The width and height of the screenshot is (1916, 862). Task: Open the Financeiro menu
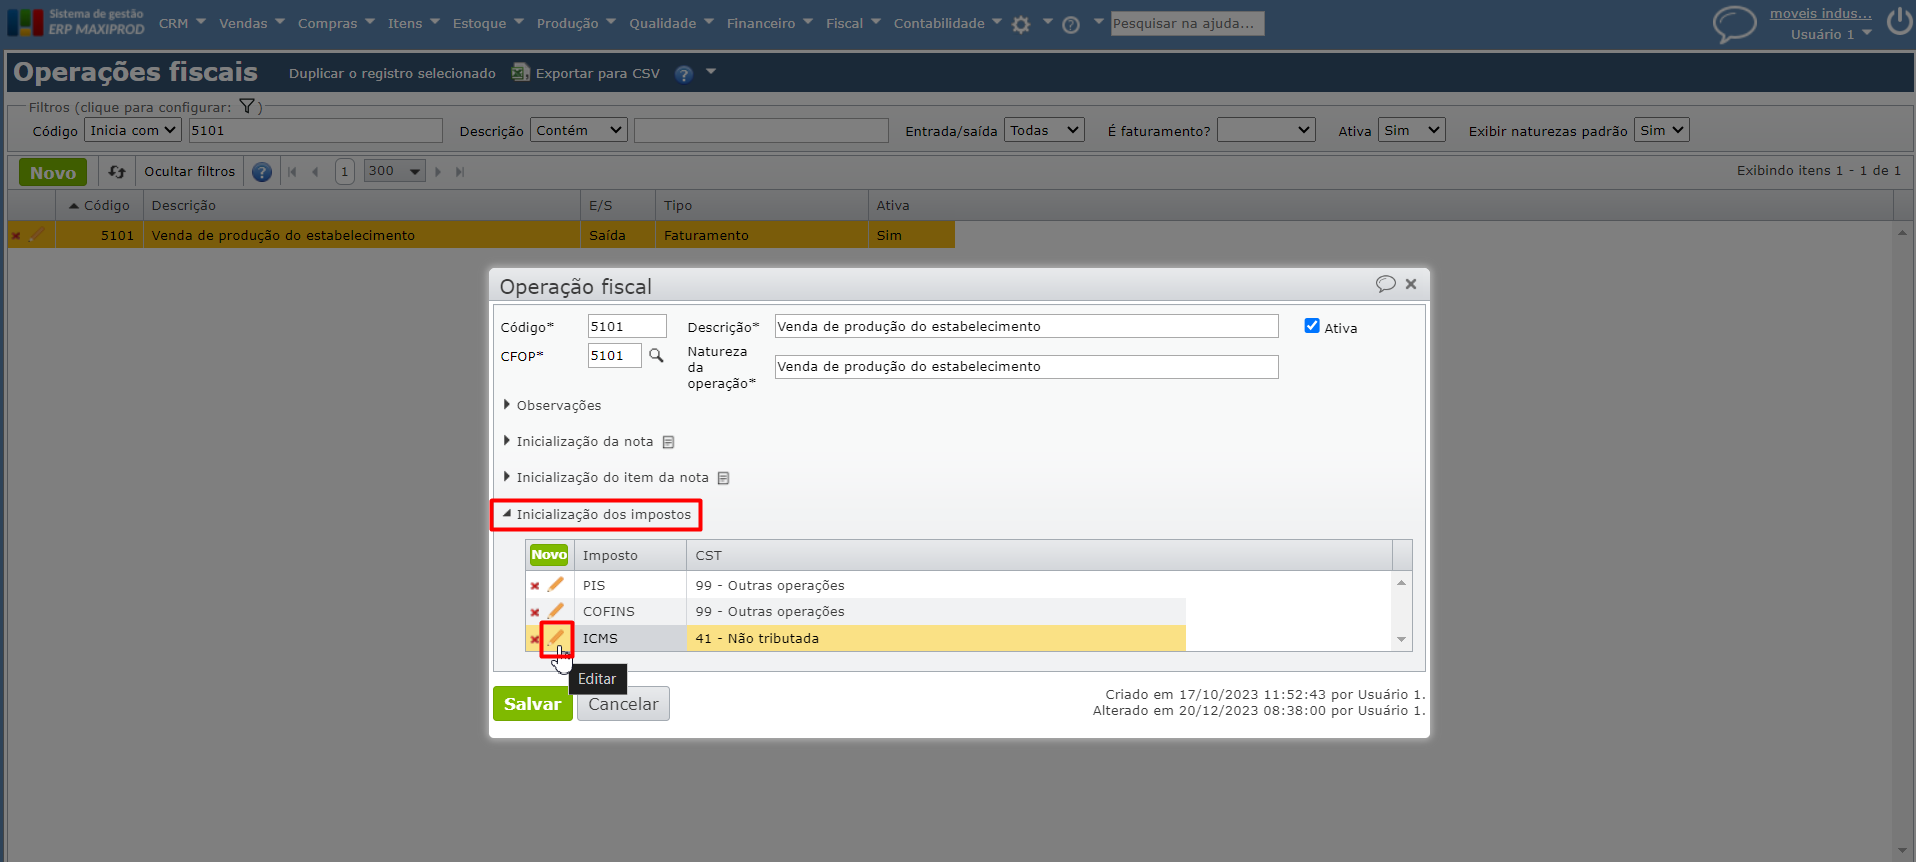770,23
